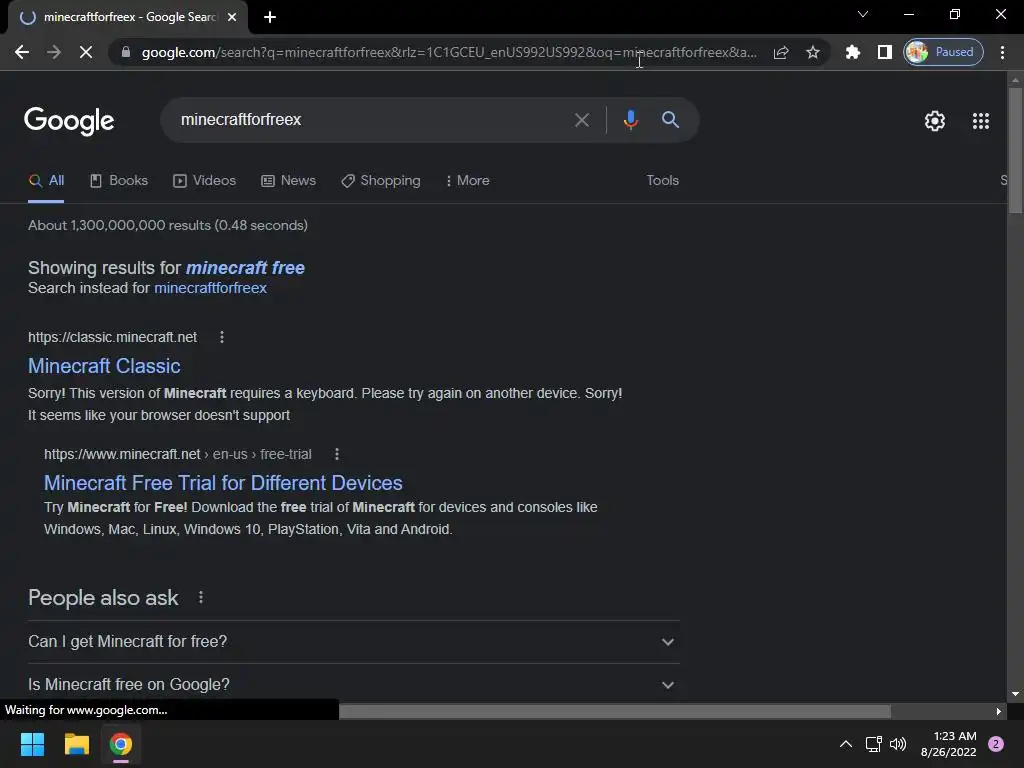Image resolution: width=1024 pixels, height=768 pixels.
Task: Open Chrome's three-dot menu
Action: pyautogui.click(x=1002, y=52)
